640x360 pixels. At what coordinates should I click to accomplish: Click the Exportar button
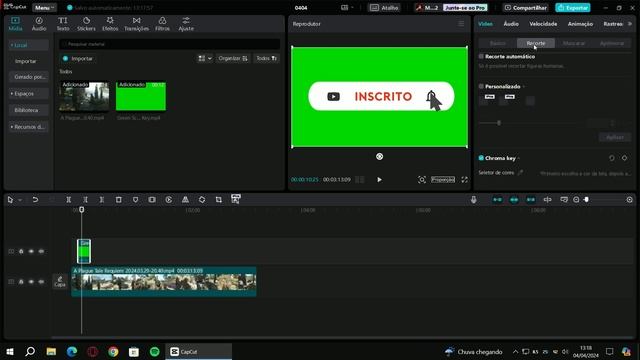[573, 8]
